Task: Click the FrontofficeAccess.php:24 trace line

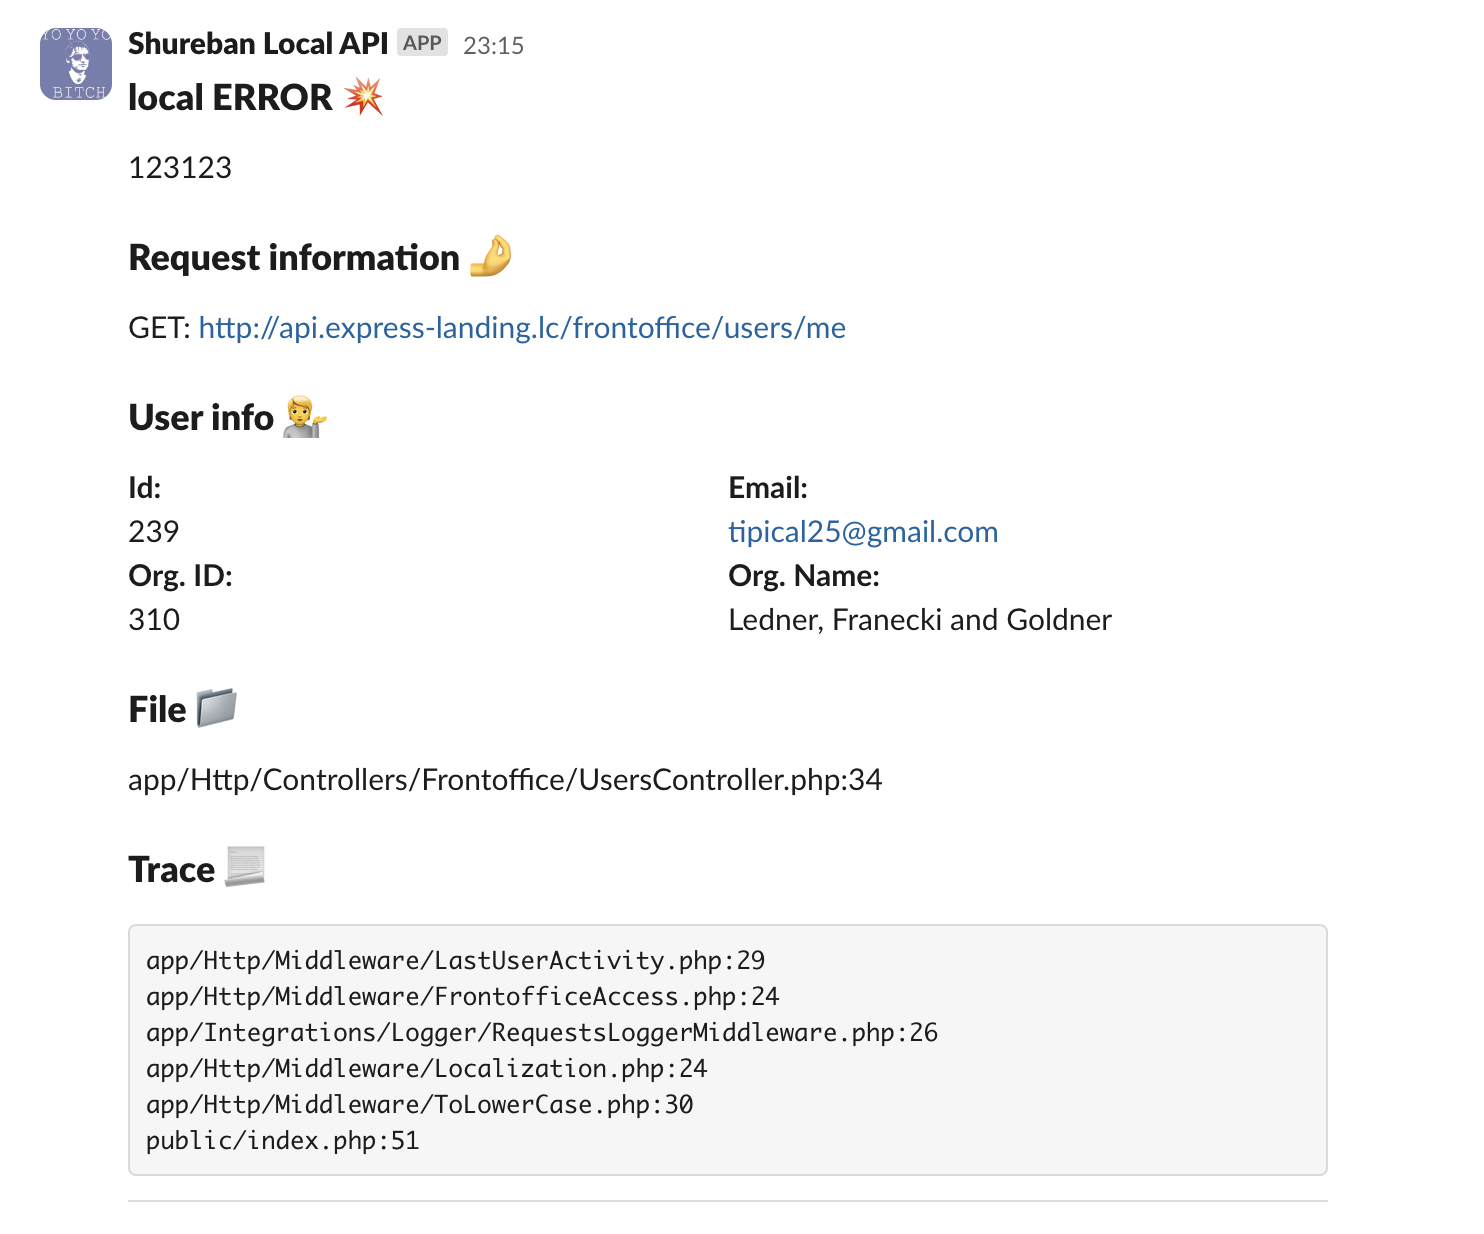Action: click(462, 997)
